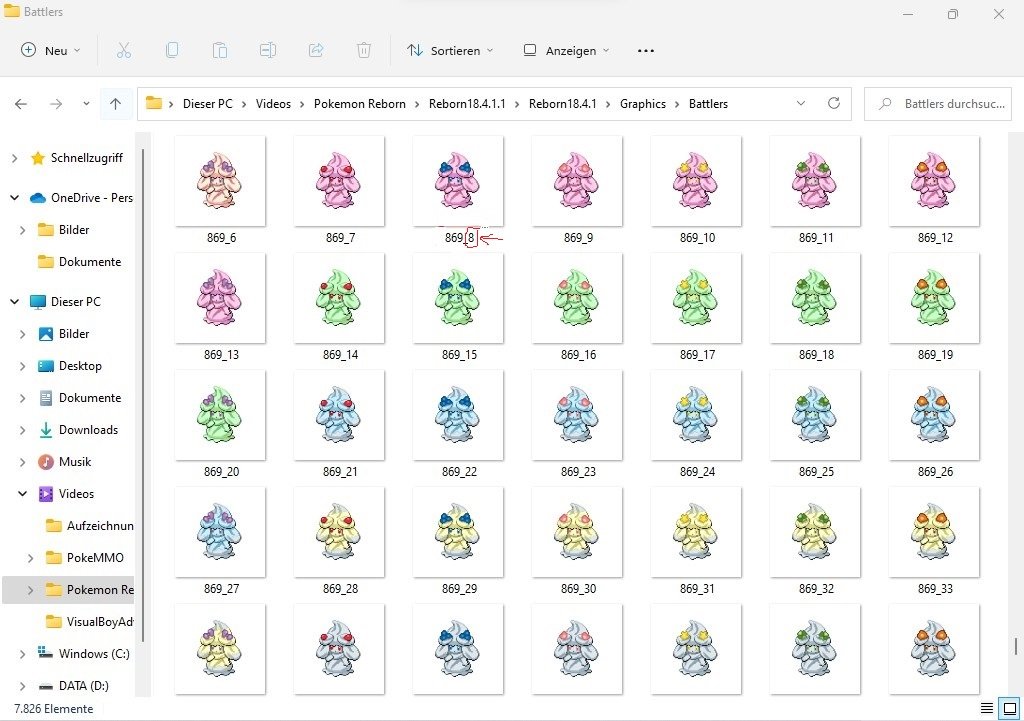Image resolution: width=1024 pixels, height=721 pixels.
Task: Click file name label 869_10
Action: point(697,238)
